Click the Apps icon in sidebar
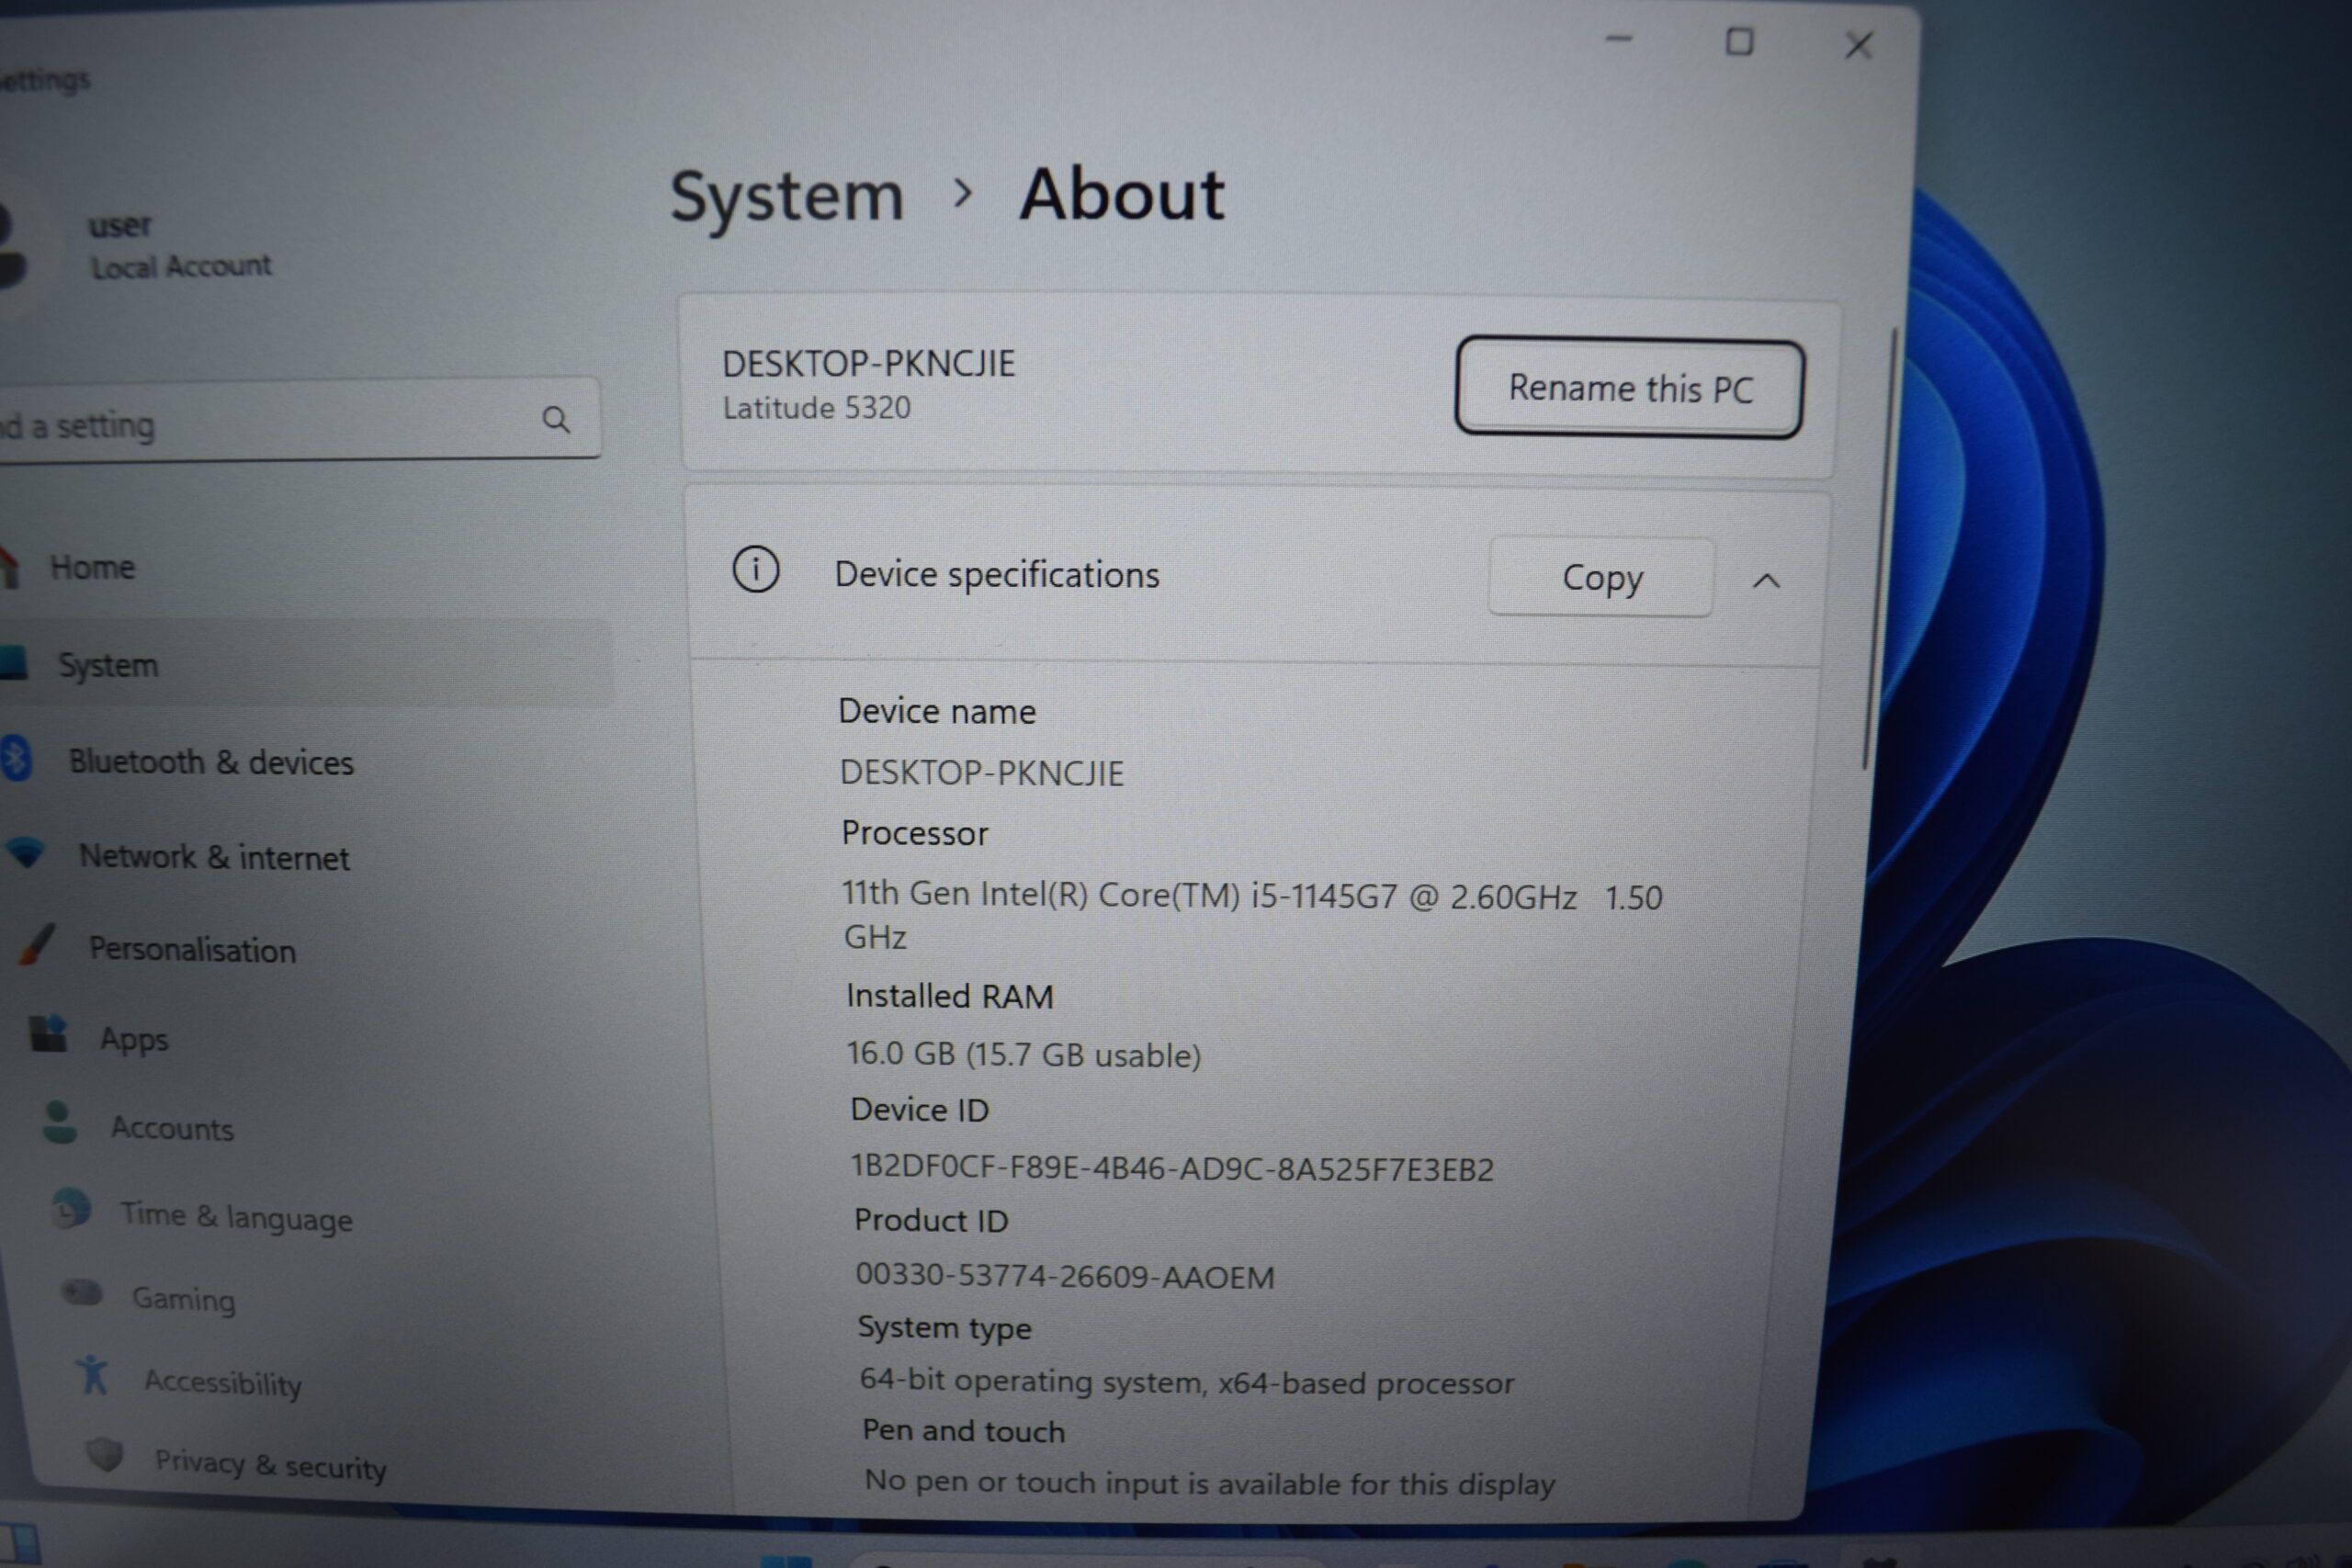The height and width of the screenshot is (1568, 2352). click(x=48, y=1033)
